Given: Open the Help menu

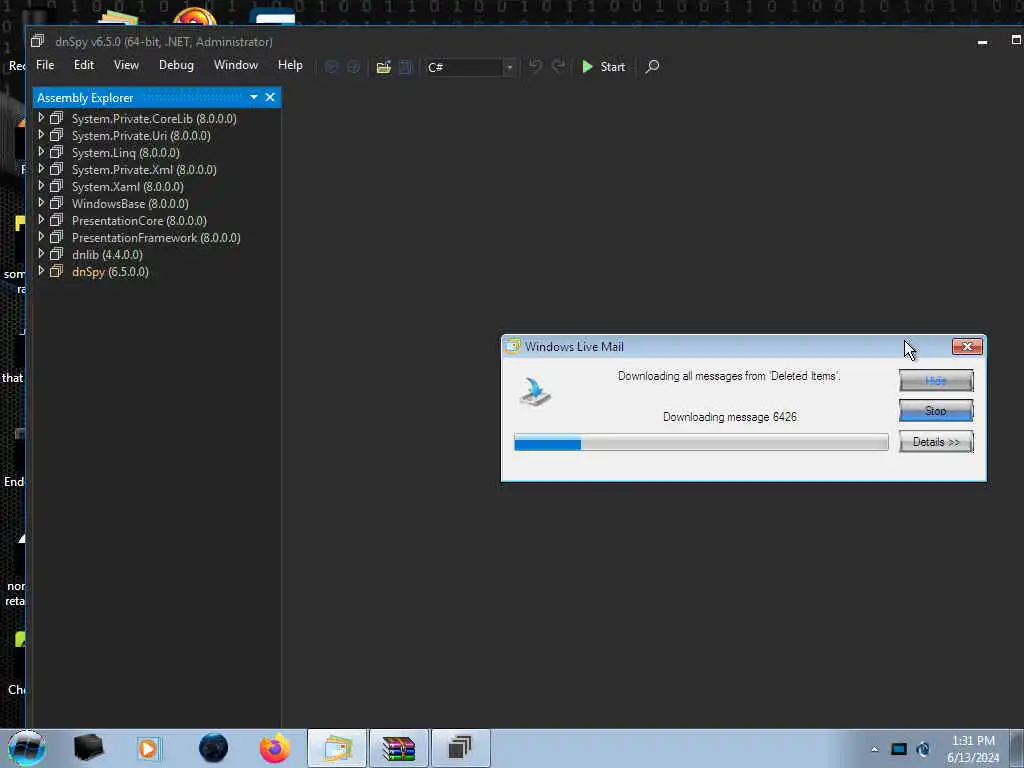Looking at the screenshot, I should (290, 65).
